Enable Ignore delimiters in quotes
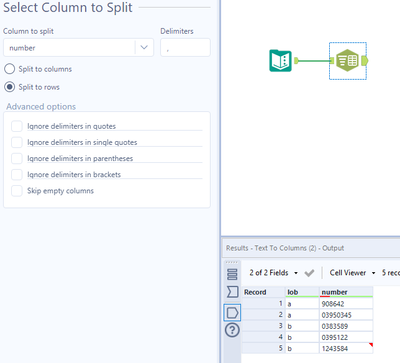The image size is (400, 363). point(17,126)
